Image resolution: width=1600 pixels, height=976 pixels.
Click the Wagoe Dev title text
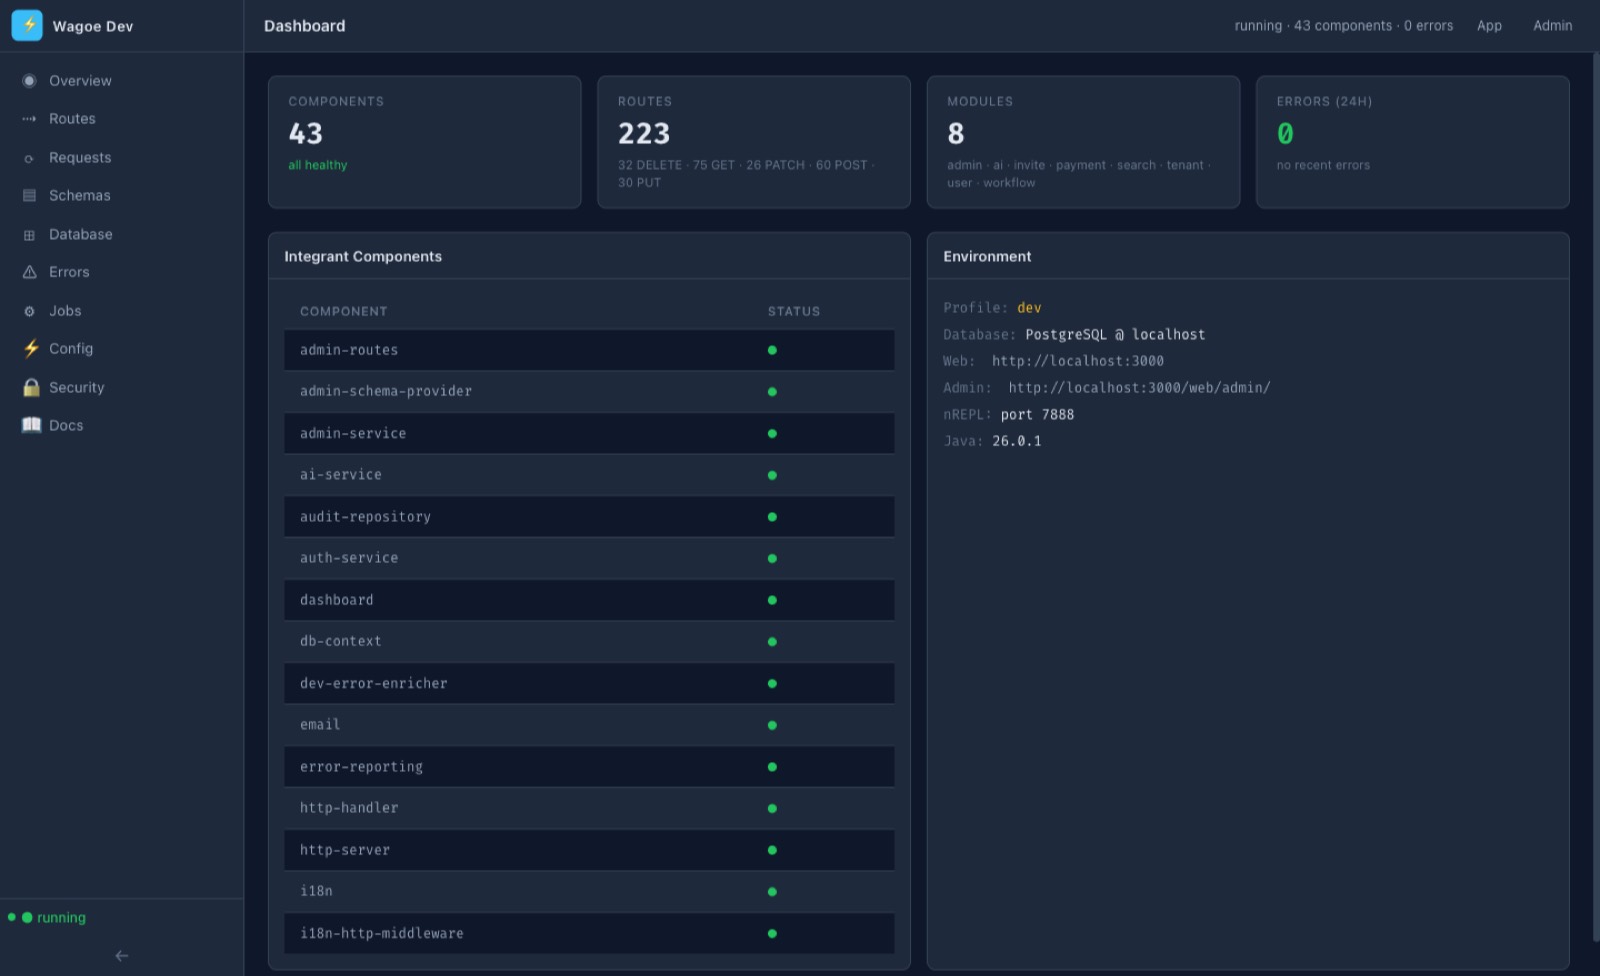pos(93,27)
